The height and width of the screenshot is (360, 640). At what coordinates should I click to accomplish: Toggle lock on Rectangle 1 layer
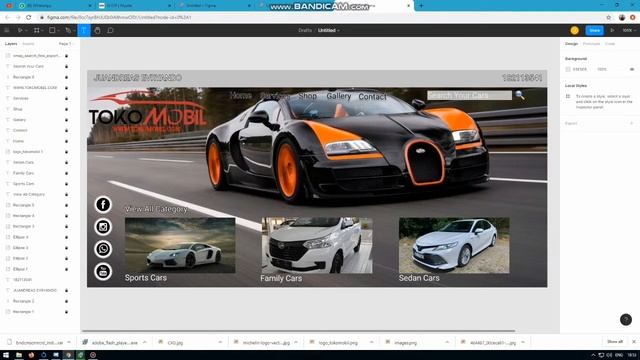click(x=67, y=312)
